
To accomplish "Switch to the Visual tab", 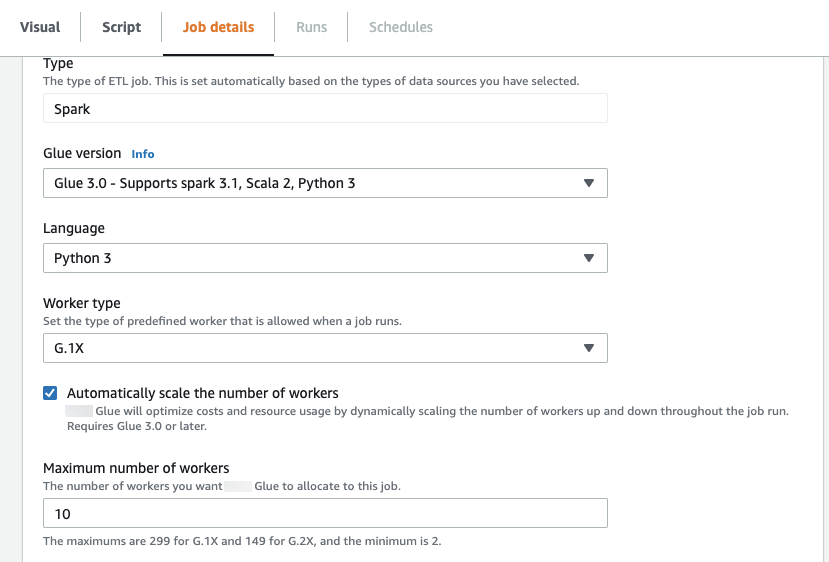I will tap(40, 27).
